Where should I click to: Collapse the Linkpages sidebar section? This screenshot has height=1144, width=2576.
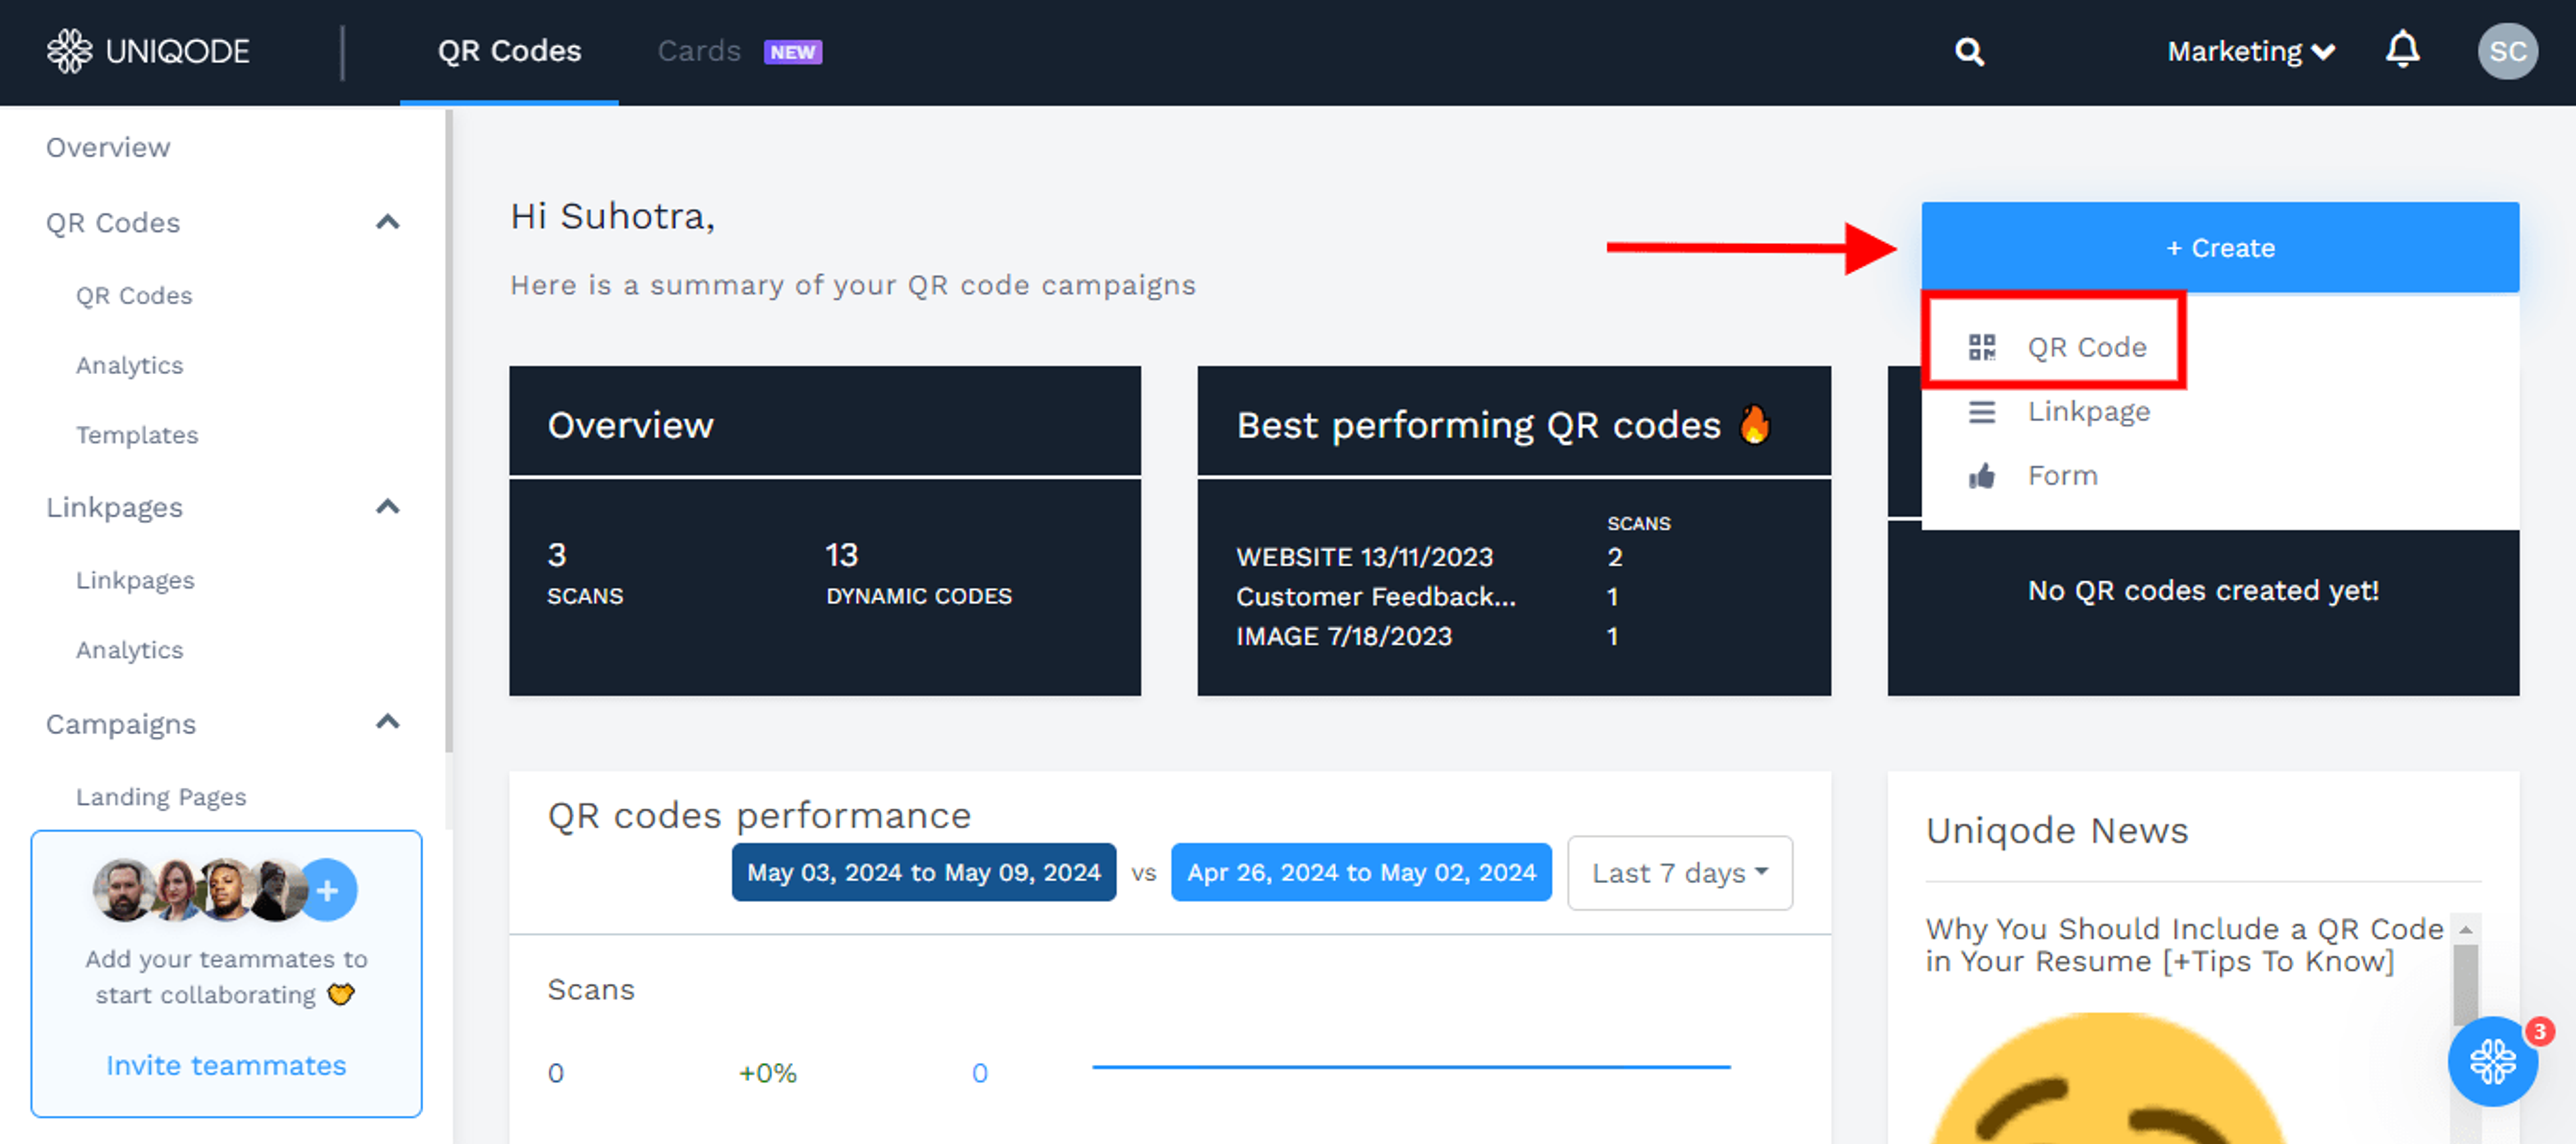click(x=388, y=507)
